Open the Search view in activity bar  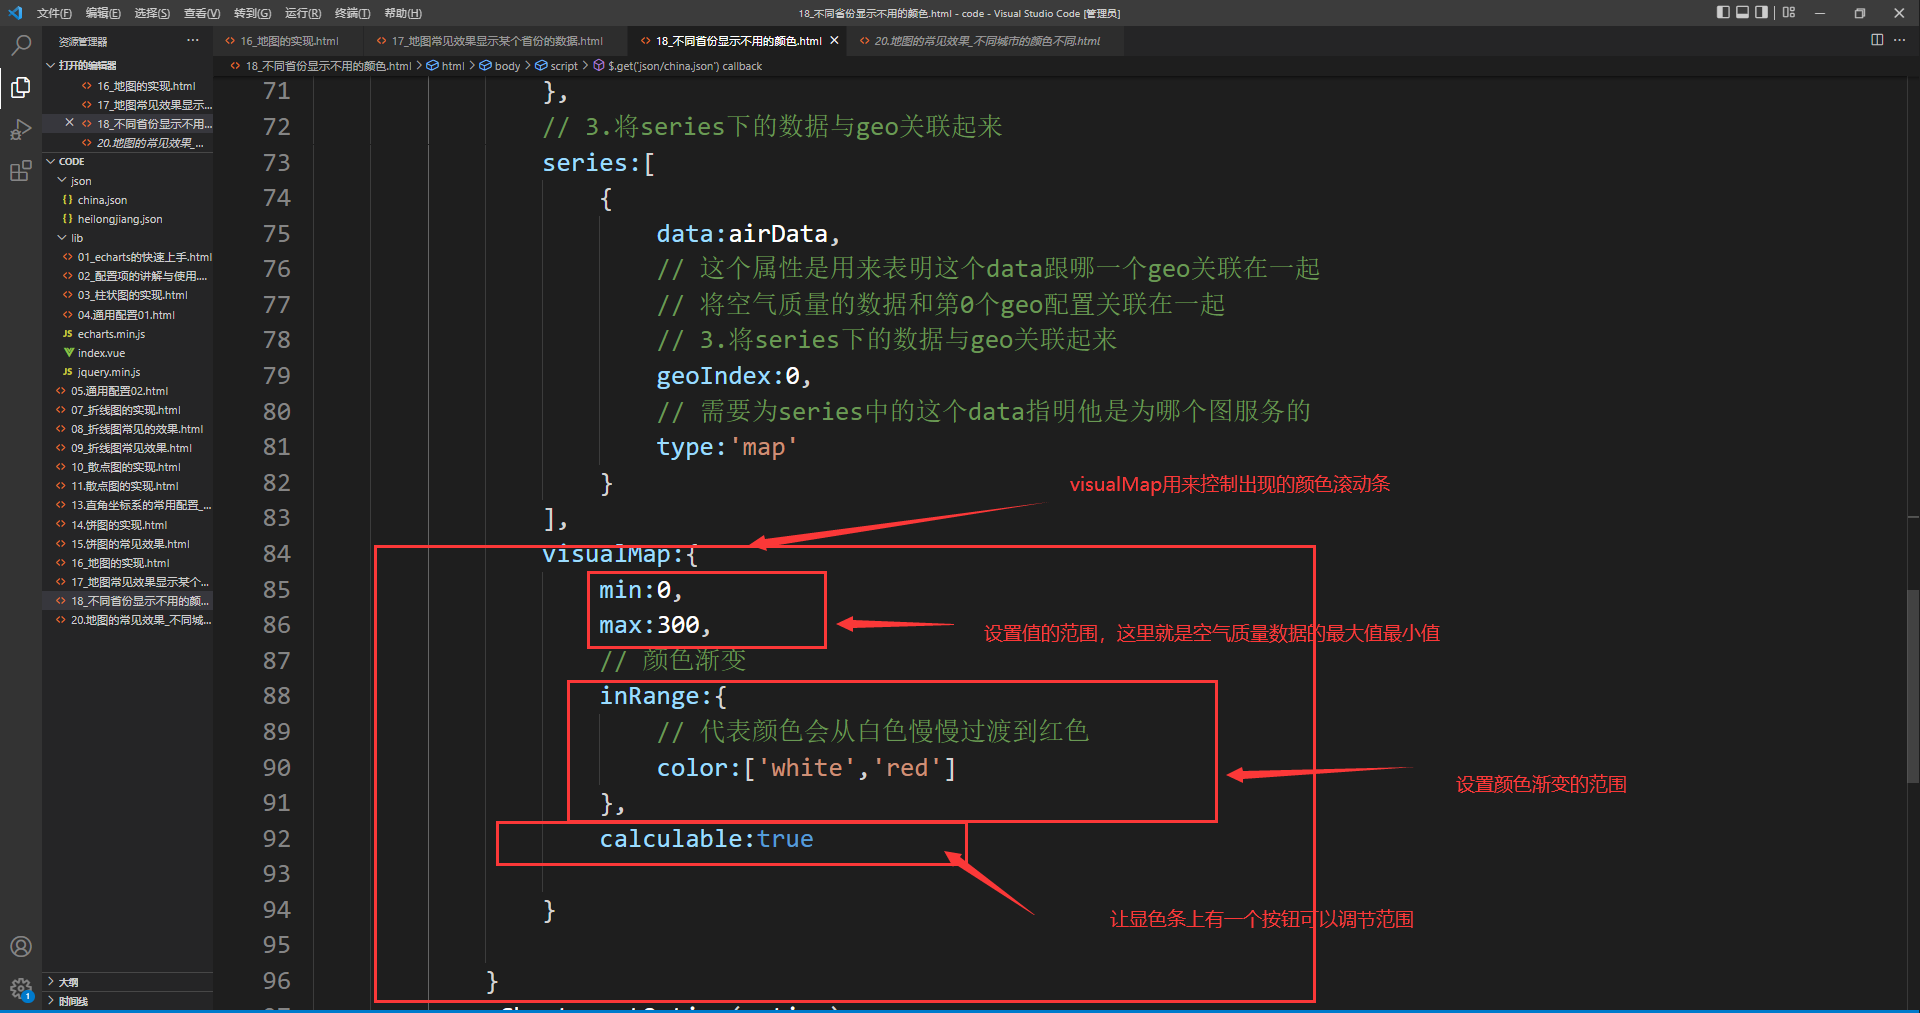pyautogui.click(x=20, y=45)
